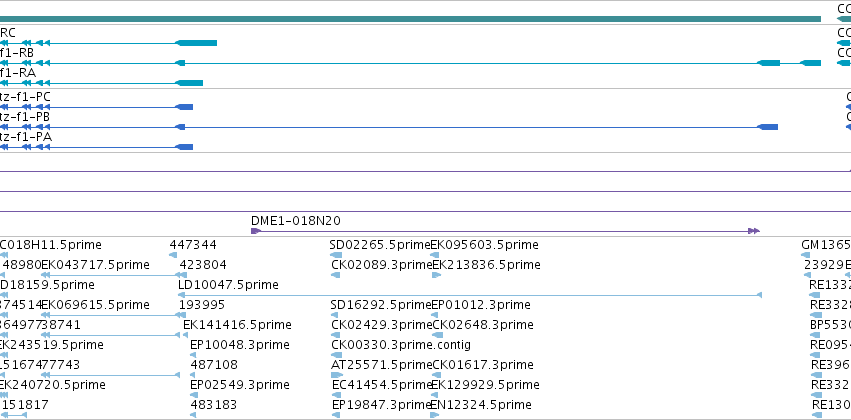This screenshot has height=420, width=851.
Task: Select the ftz-f1-PB right coding block
Action: 767,127
